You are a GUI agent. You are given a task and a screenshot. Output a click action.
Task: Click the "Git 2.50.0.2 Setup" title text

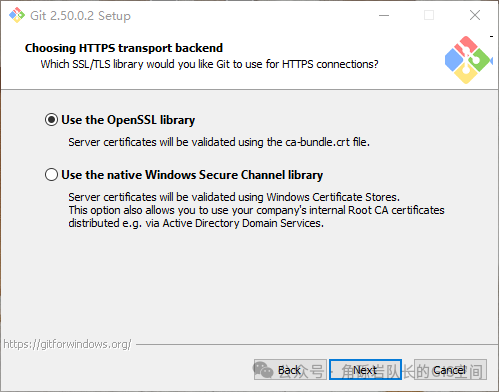click(x=80, y=16)
